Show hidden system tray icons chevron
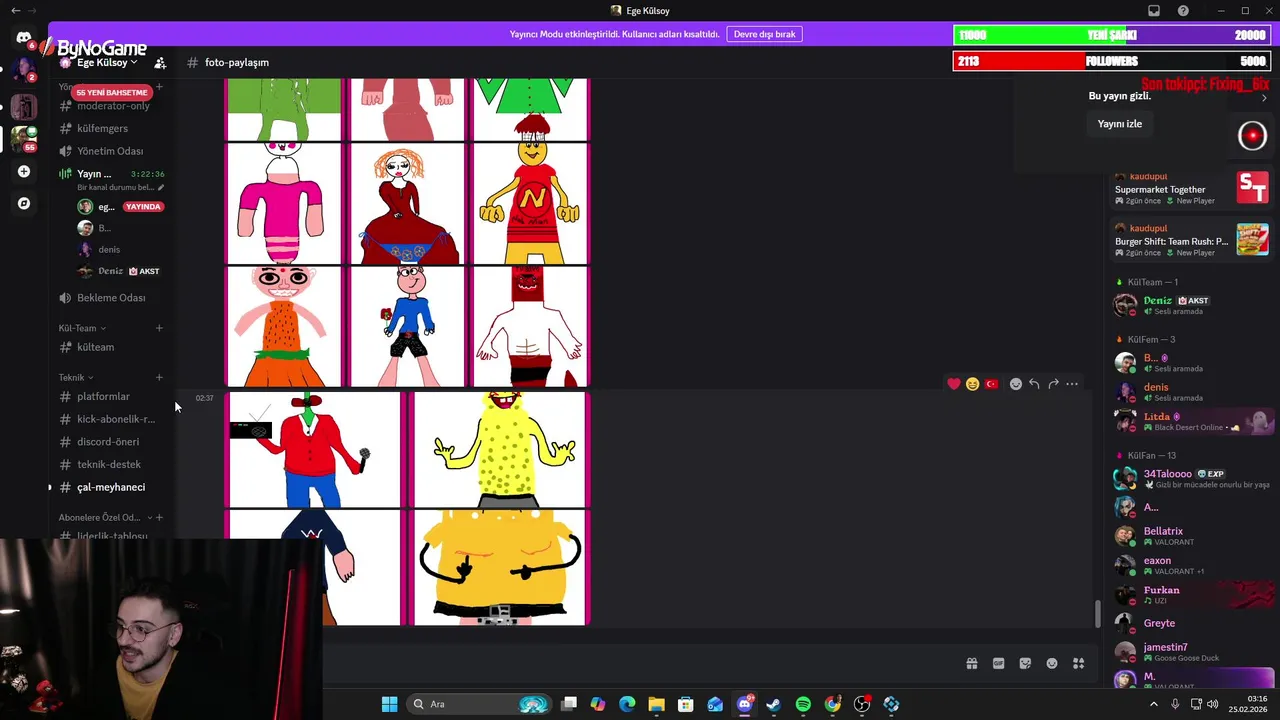Image resolution: width=1280 pixels, height=720 pixels. [1153, 704]
